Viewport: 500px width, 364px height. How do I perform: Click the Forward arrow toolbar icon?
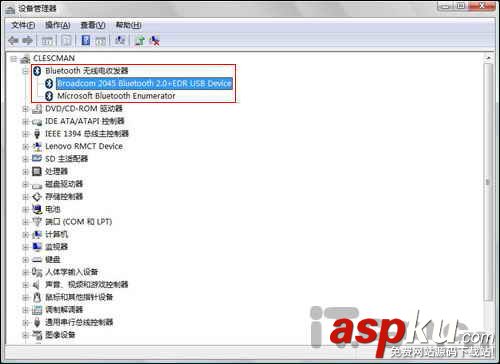pos(27,41)
